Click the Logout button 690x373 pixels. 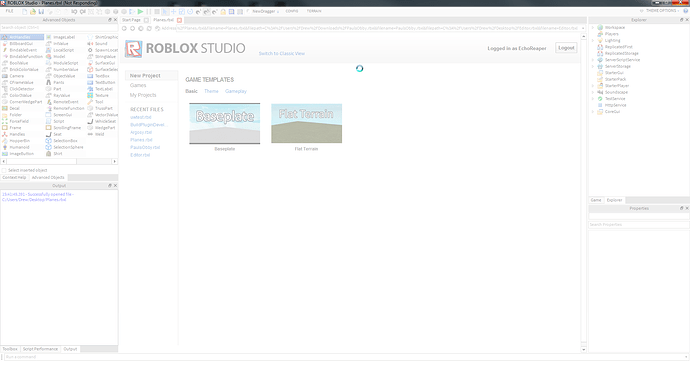pos(566,48)
